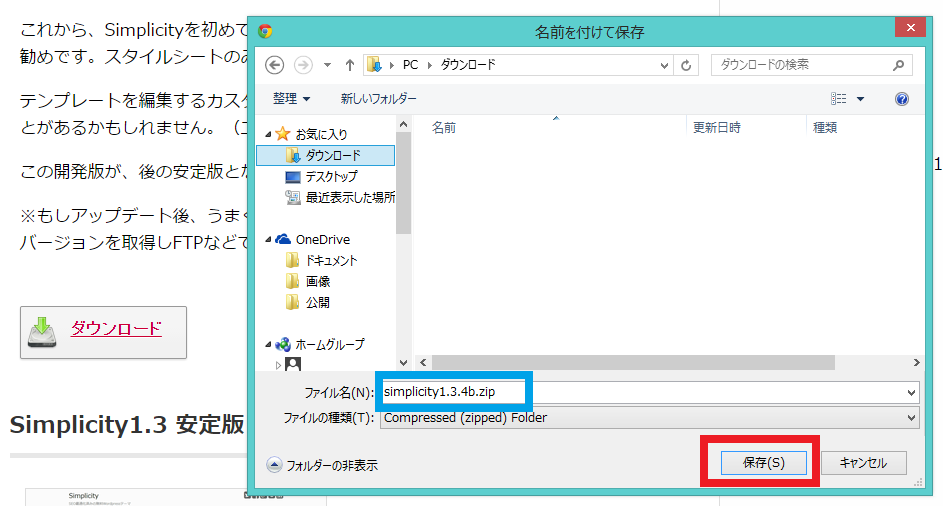Click フォルダーの非表示 to hide folders
The width and height of the screenshot is (943, 506).
[322, 465]
